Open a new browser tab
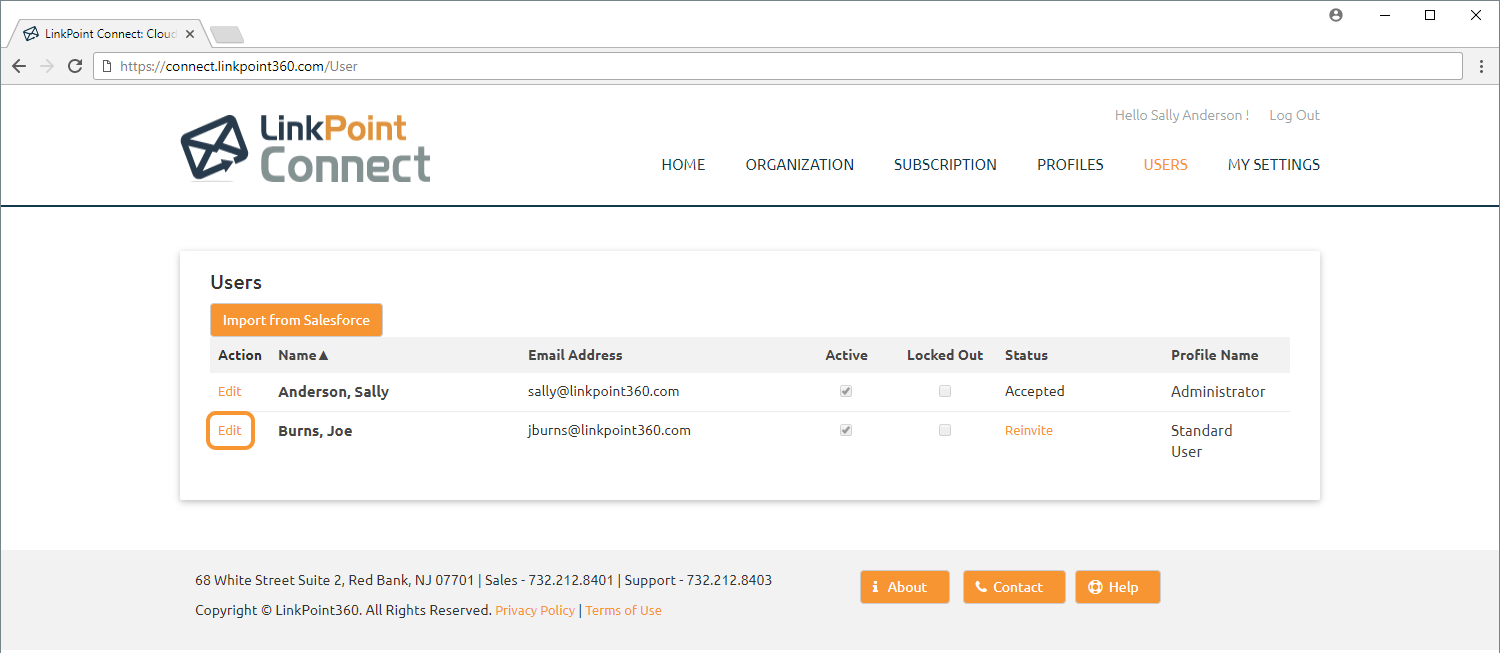The width and height of the screenshot is (1500, 653). [x=227, y=35]
